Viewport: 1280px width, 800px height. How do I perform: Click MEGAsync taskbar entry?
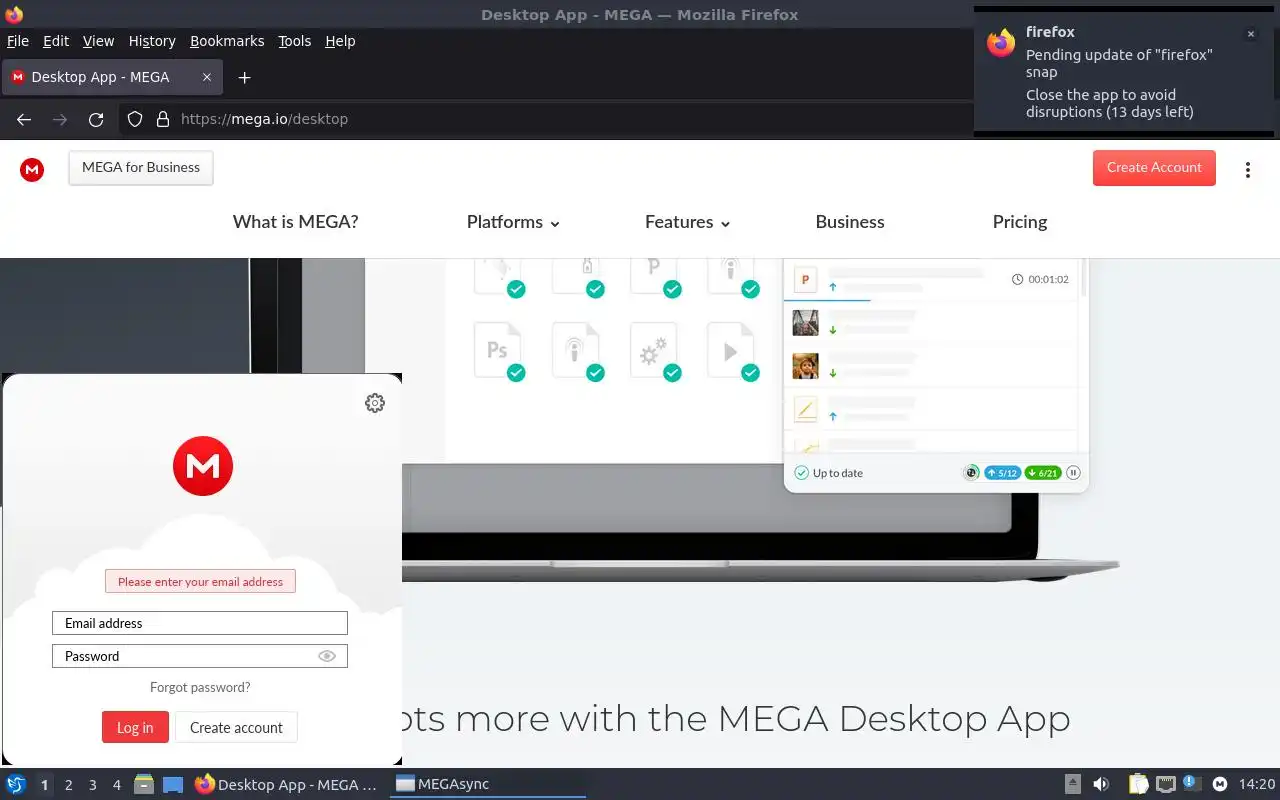(488, 784)
